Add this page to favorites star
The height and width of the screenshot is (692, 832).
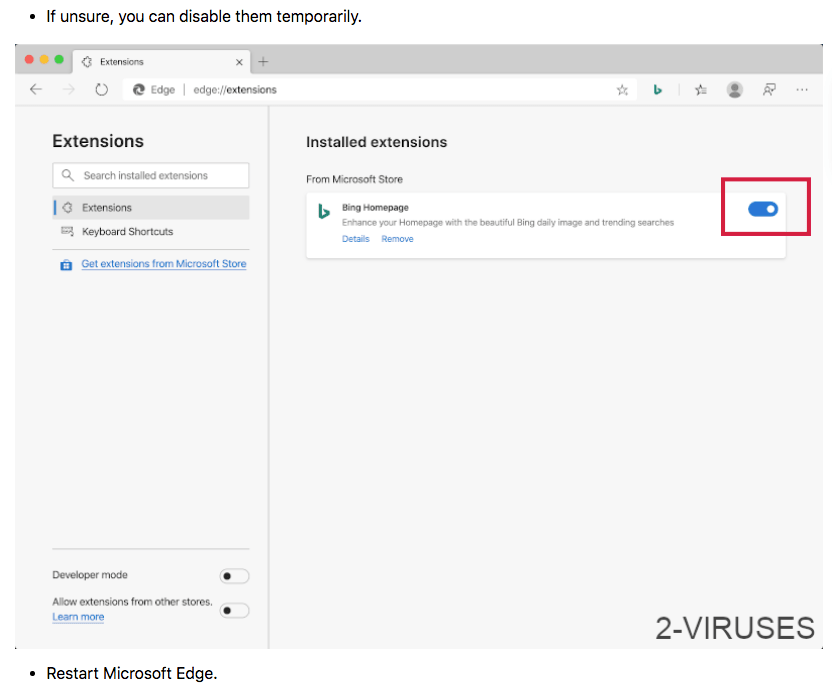point(622,90)
